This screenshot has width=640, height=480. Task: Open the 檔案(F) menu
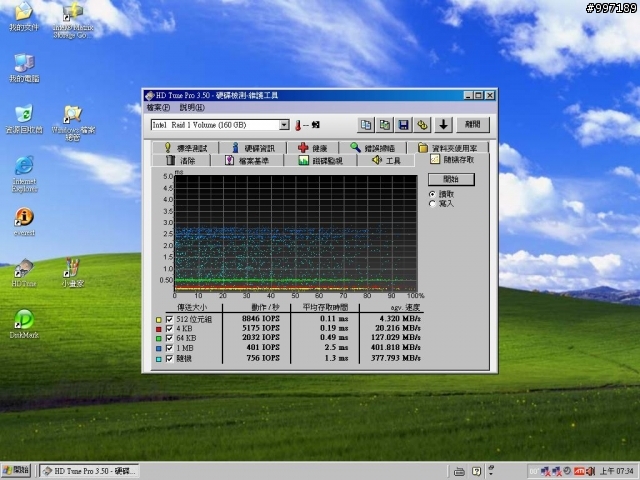click(x=158, y=108)
